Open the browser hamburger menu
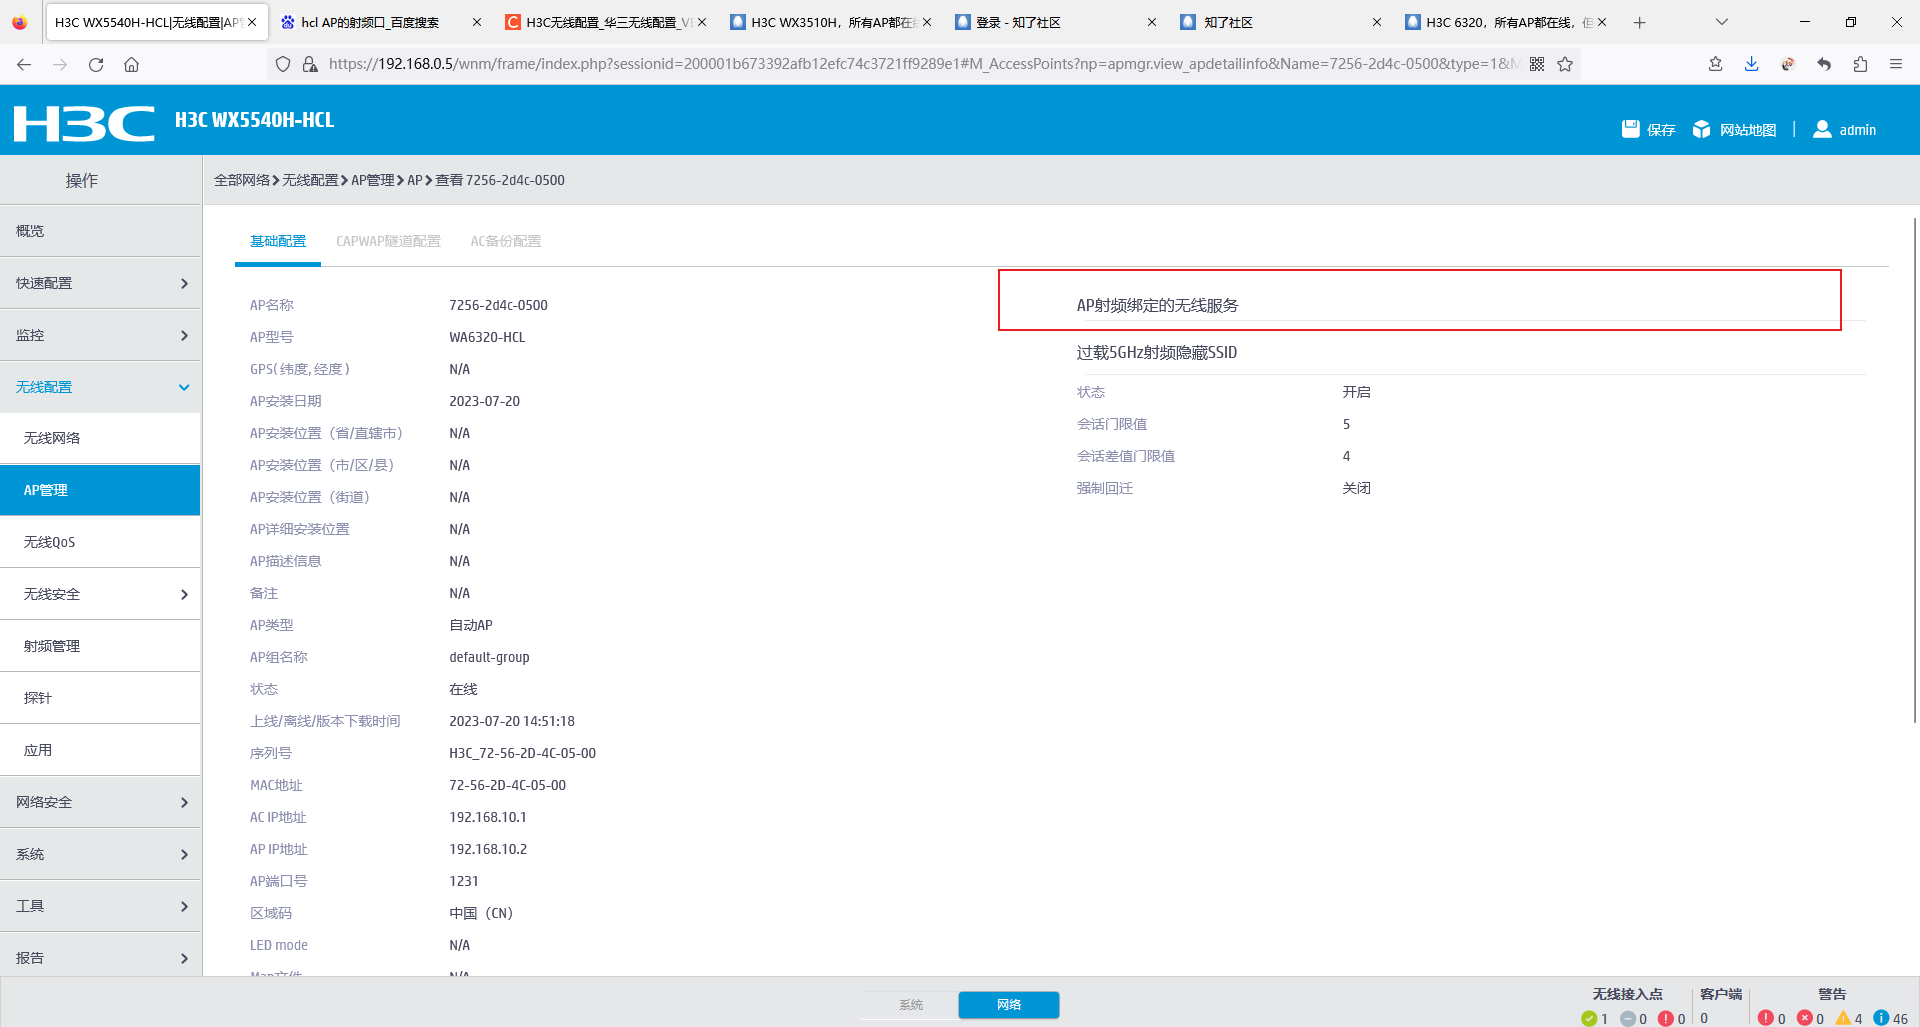This screenshot has height=1027, width=1920. [x=1895, y=64]
